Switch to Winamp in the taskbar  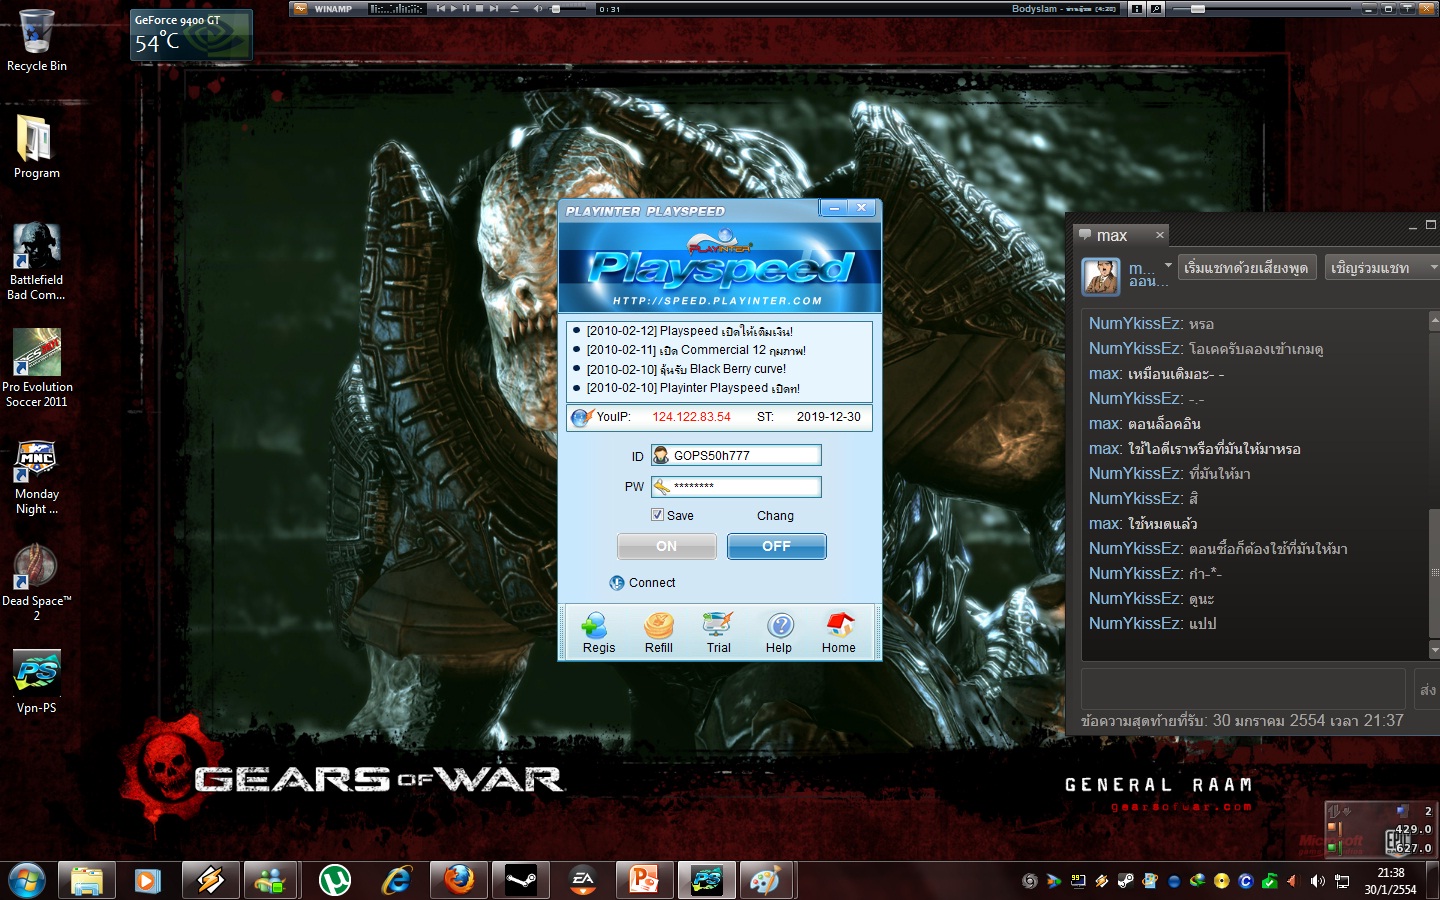pyautogui.click(x=210, y=880)
